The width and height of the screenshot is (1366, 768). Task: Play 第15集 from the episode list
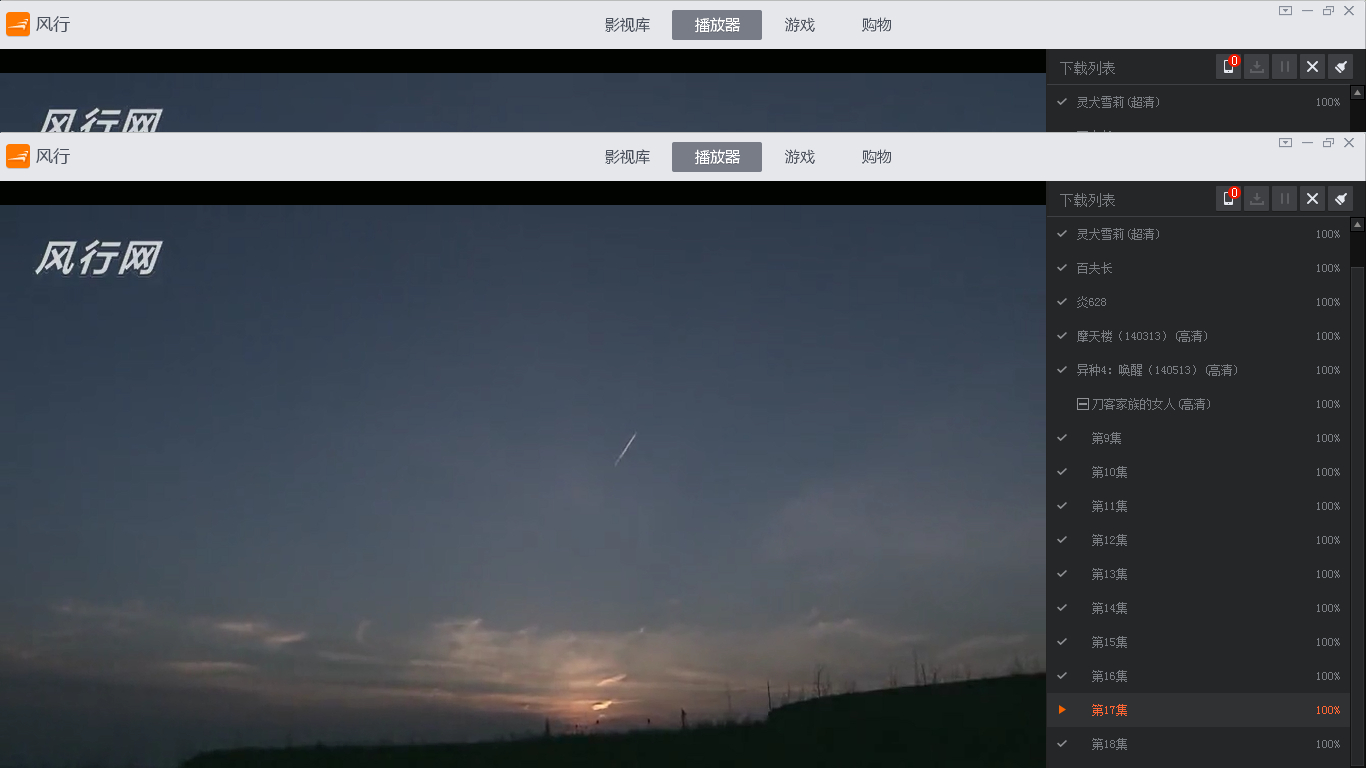pyautogui.click(x=1198, y=642)
